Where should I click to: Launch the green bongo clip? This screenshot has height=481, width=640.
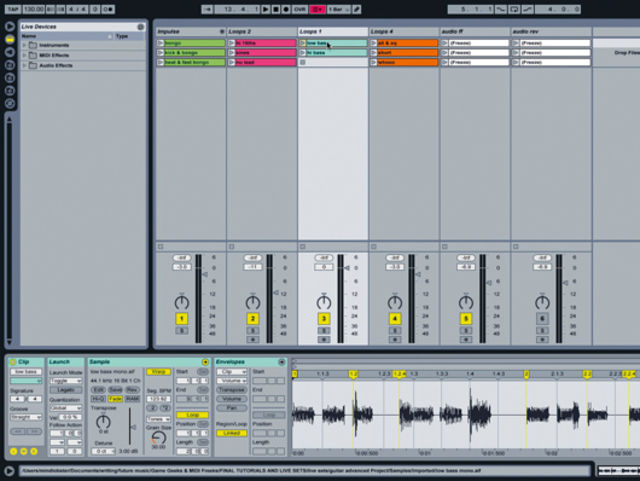tap(160, 43)
